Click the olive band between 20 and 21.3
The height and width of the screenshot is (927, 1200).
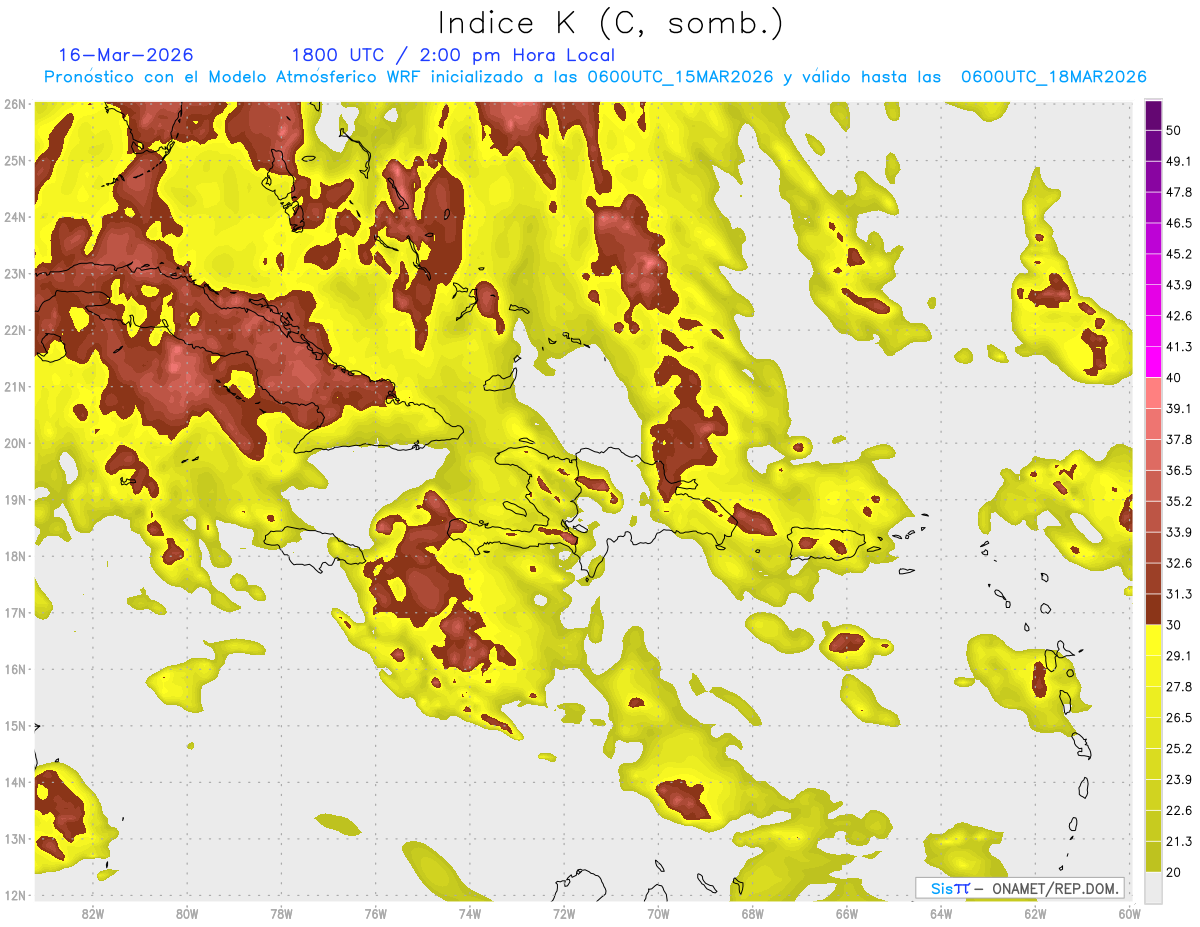click(1153, 856)
